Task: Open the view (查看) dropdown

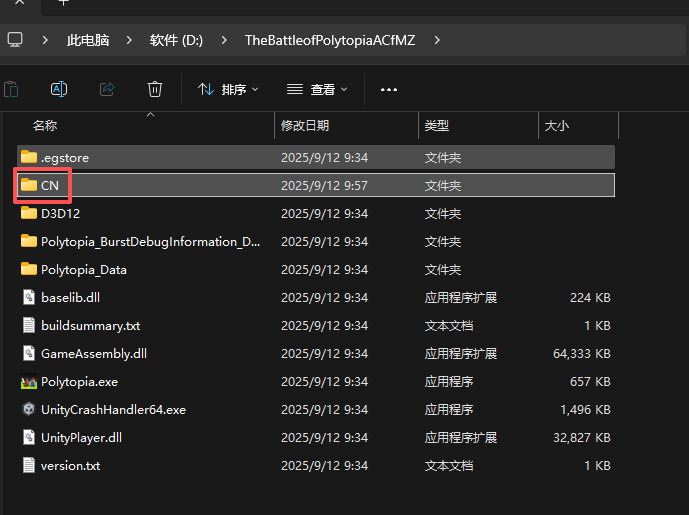Action: click(317, 90)
